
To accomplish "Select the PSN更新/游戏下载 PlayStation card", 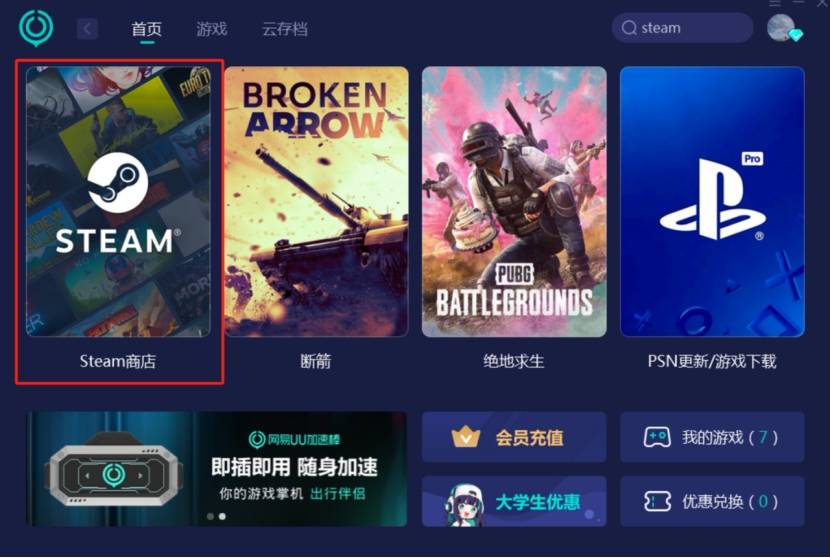I will (712, 201).
